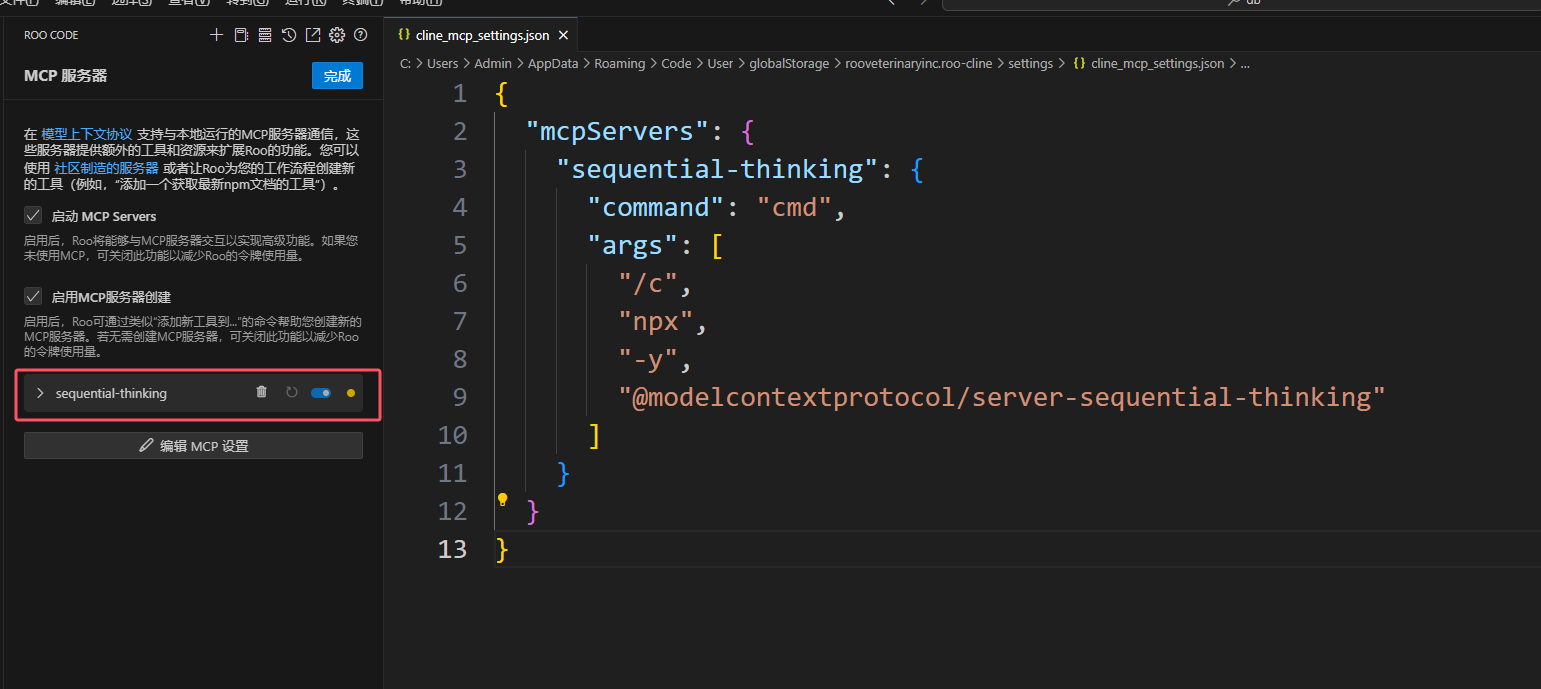Click the closing square bracket on line 10
1541x689 pixels.
594,436
